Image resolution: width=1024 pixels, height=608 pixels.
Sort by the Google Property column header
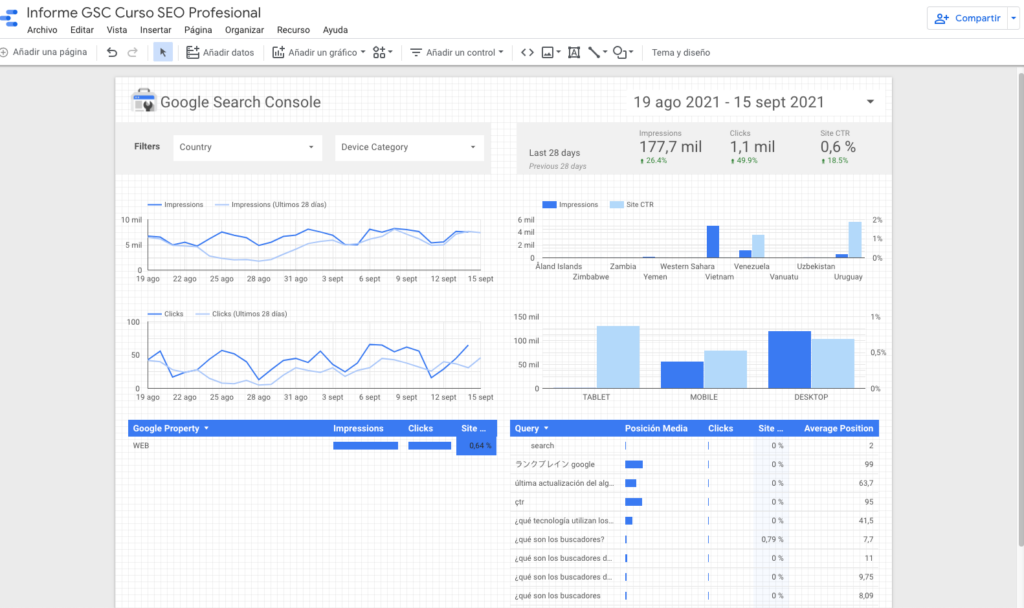tap(170, 428)
